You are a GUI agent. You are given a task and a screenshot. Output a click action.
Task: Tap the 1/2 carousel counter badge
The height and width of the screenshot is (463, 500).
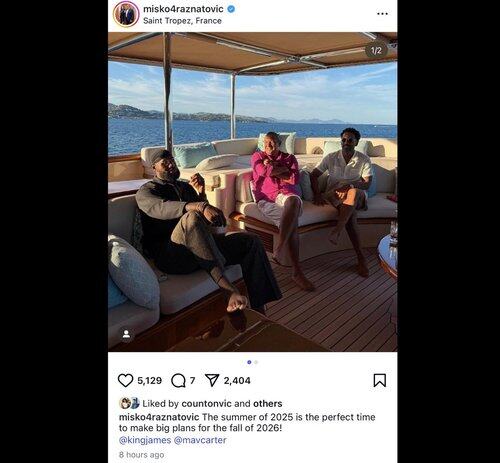(376, 51)
